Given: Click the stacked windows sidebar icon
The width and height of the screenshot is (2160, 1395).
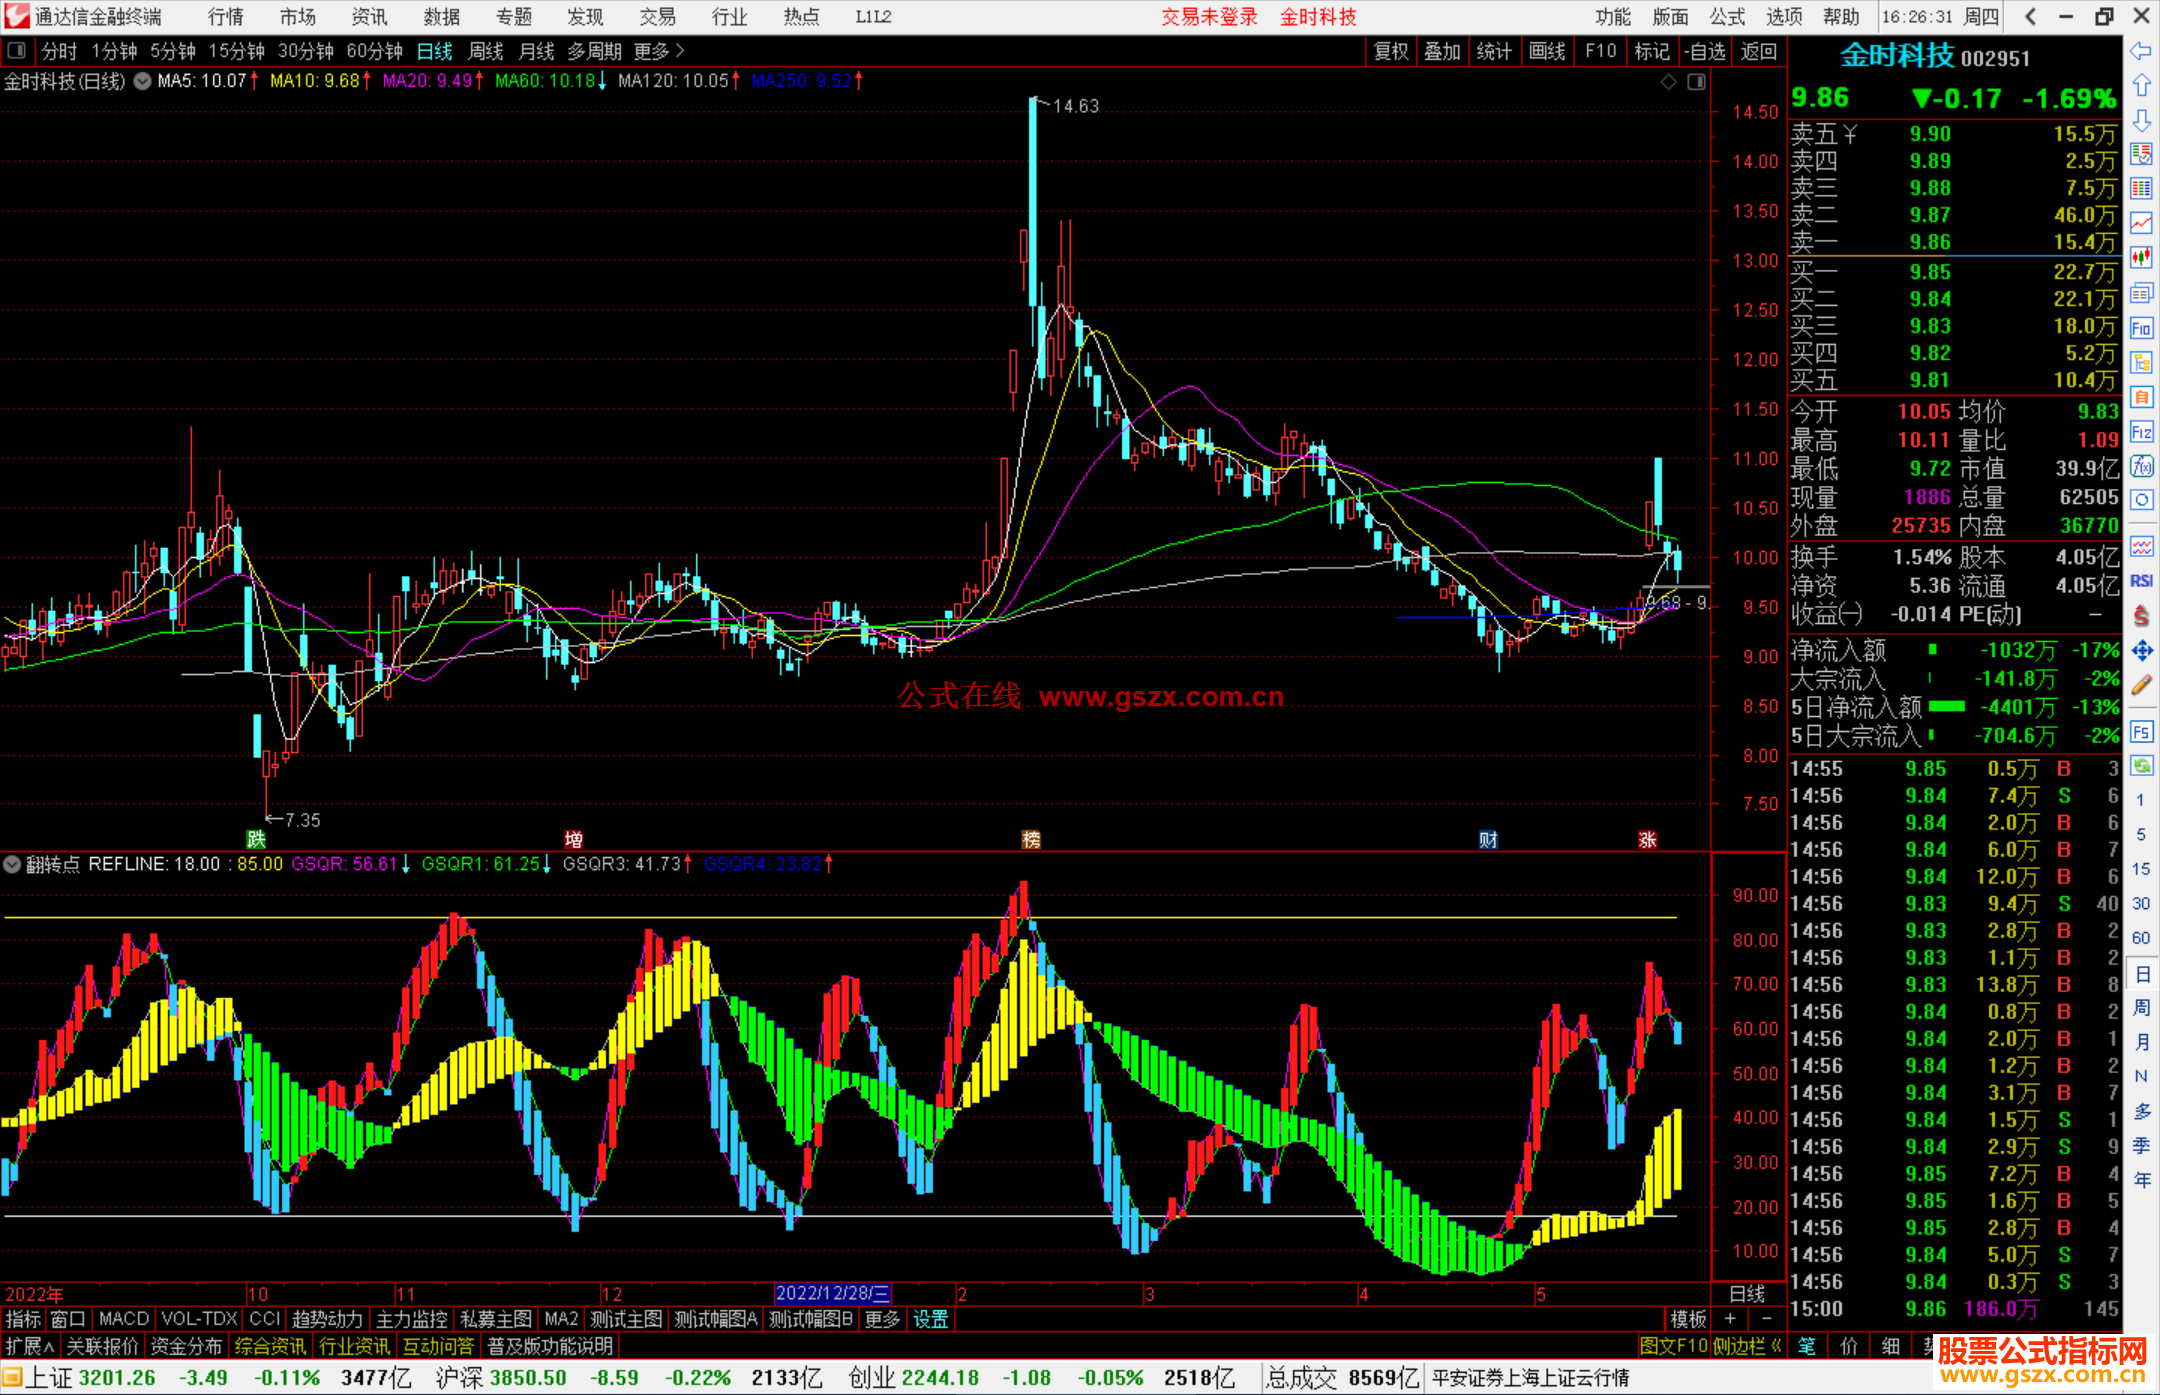Looking at the screenshot, I should (x=2141, y=293).
